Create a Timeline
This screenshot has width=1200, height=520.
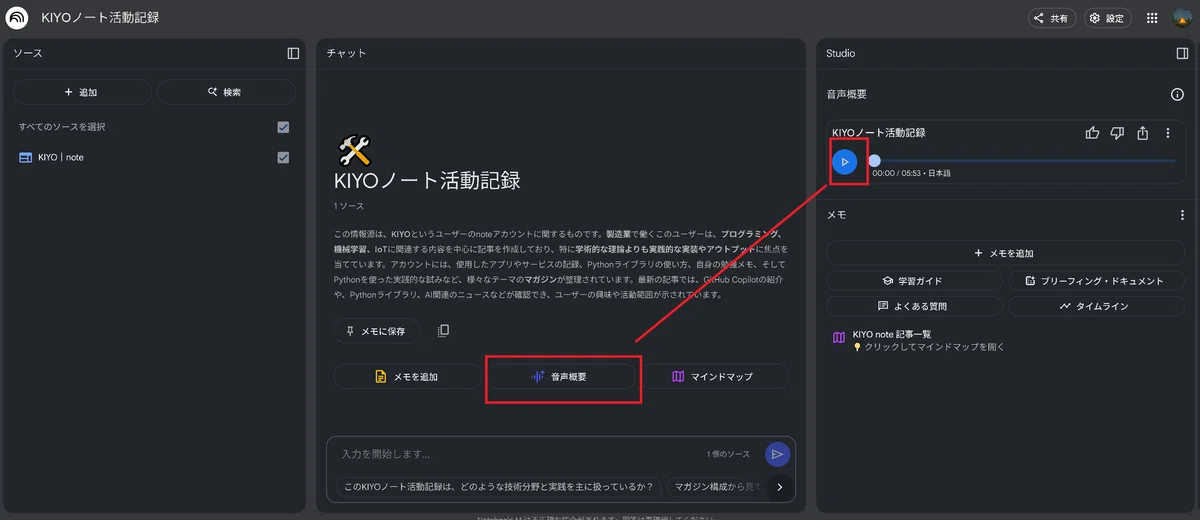tap(1094, 306)
